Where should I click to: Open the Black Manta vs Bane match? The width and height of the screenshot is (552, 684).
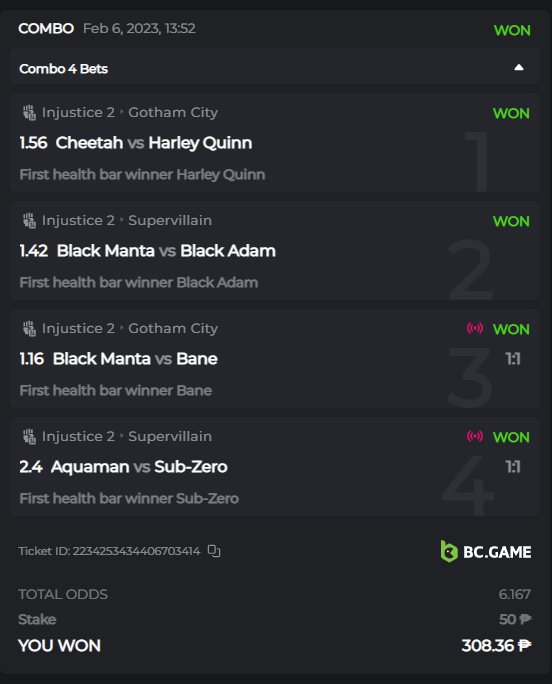tap(135, 359)
